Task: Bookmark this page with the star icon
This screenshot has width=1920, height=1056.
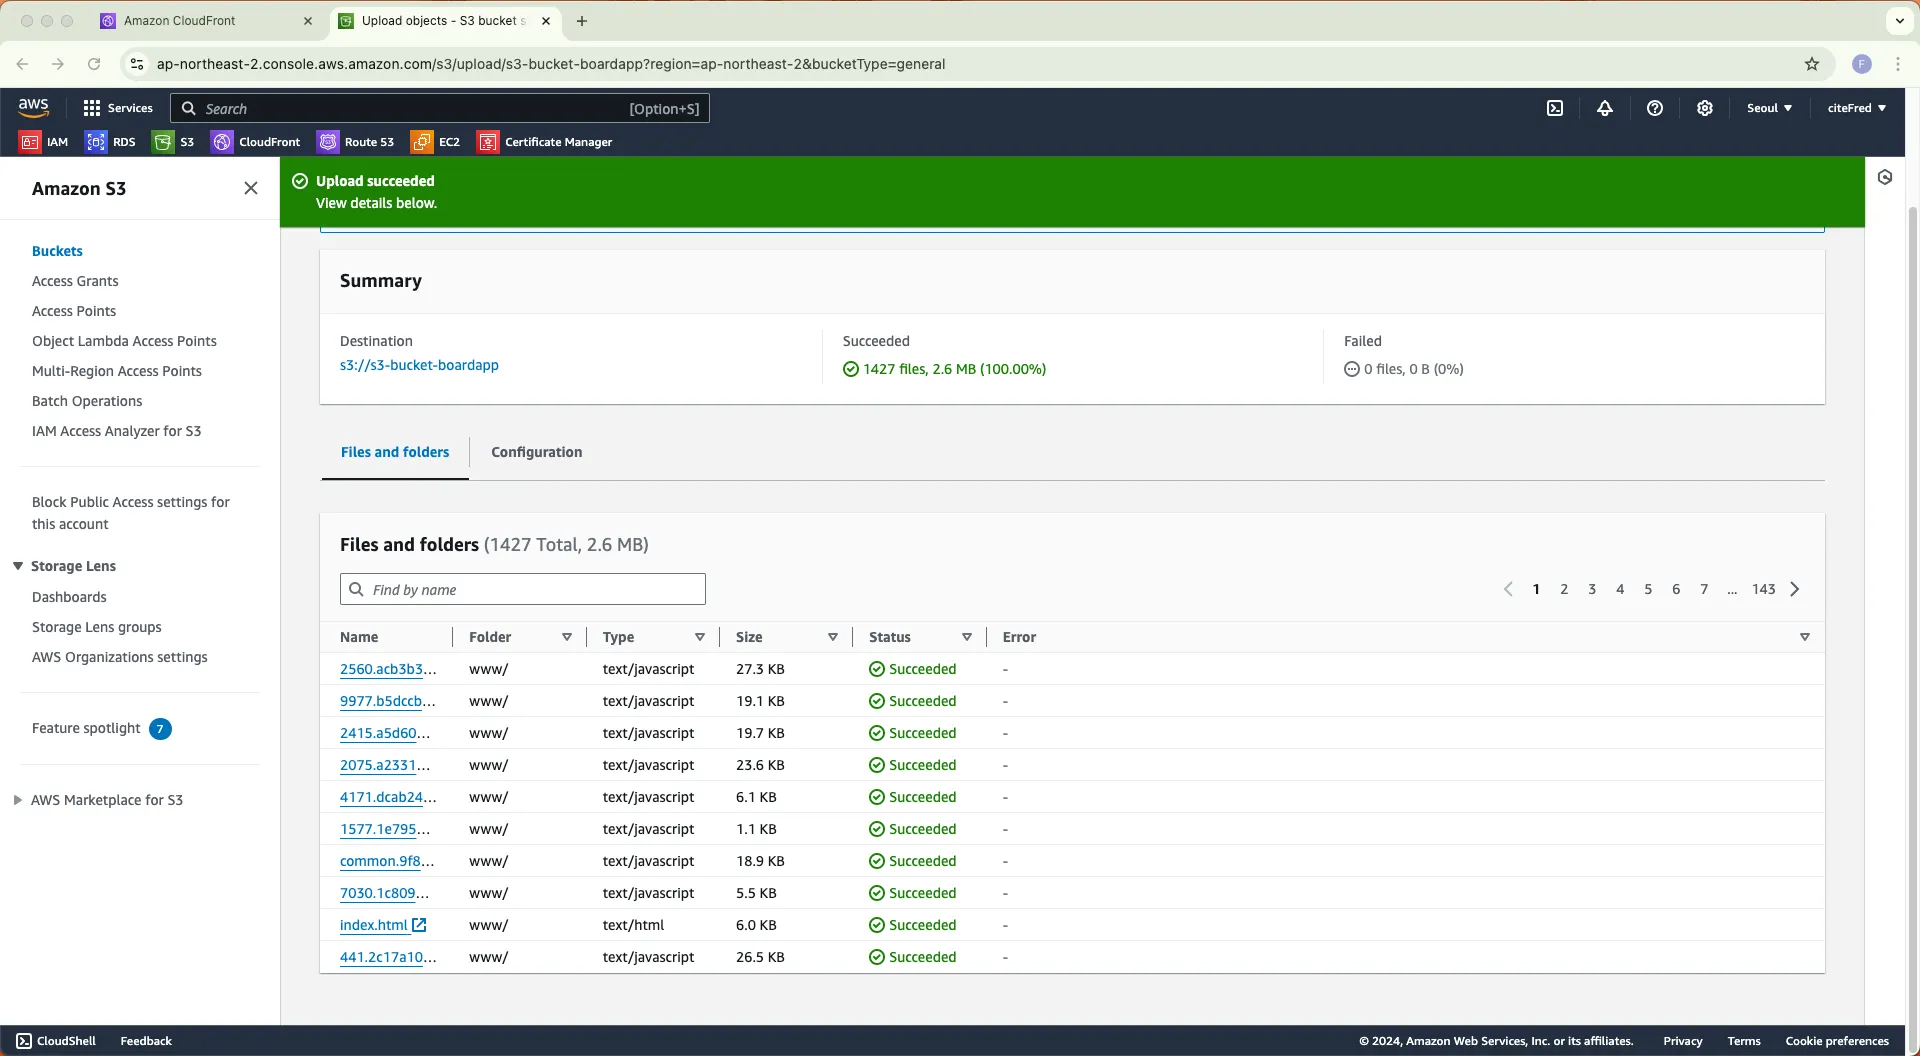Action: [x=1812, y=64]
